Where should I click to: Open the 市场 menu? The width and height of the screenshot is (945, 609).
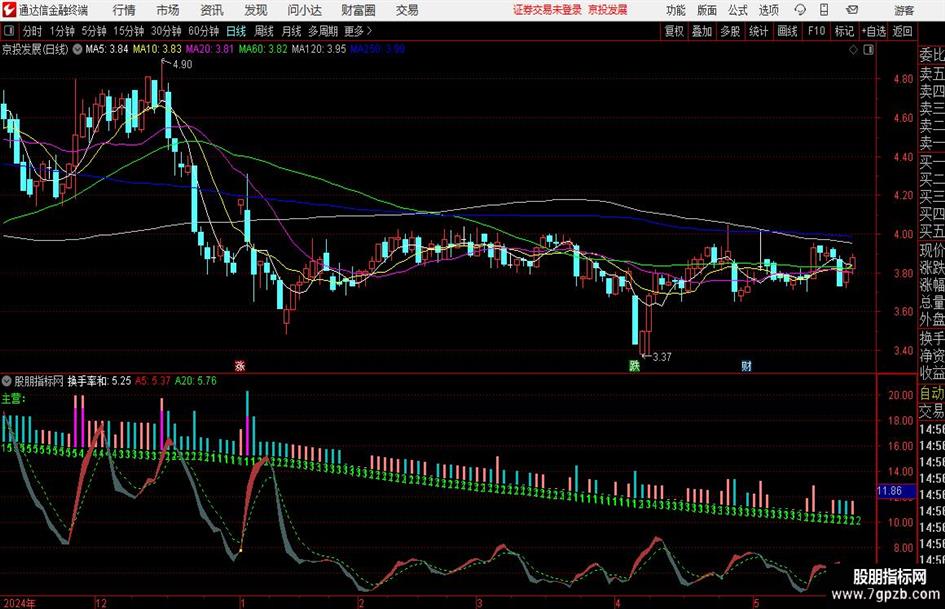168,10
